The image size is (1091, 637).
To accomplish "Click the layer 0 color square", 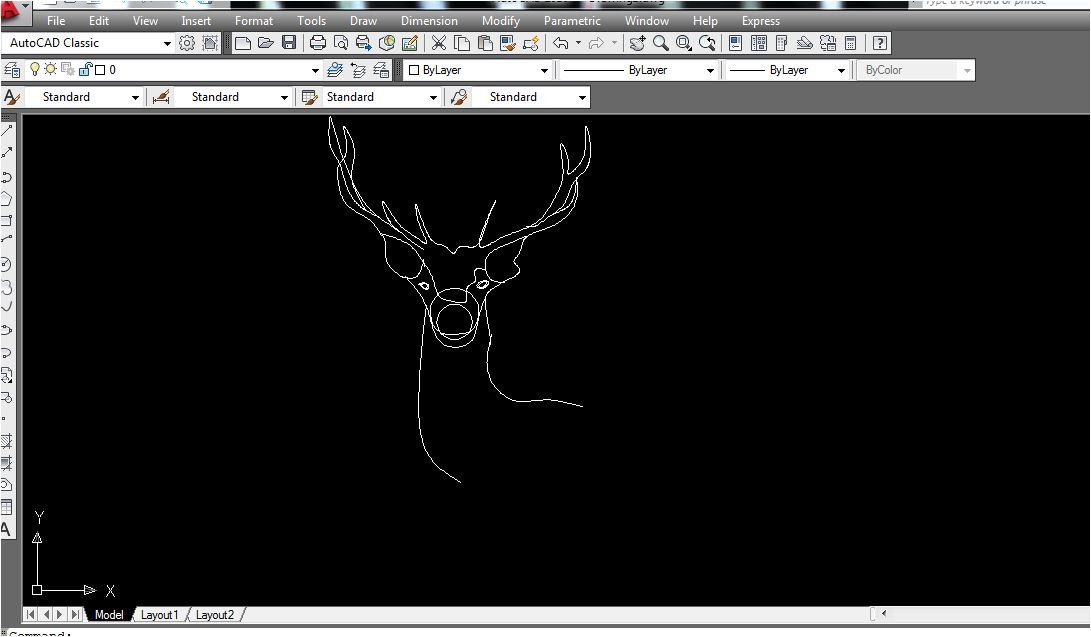I will point(99,70).
